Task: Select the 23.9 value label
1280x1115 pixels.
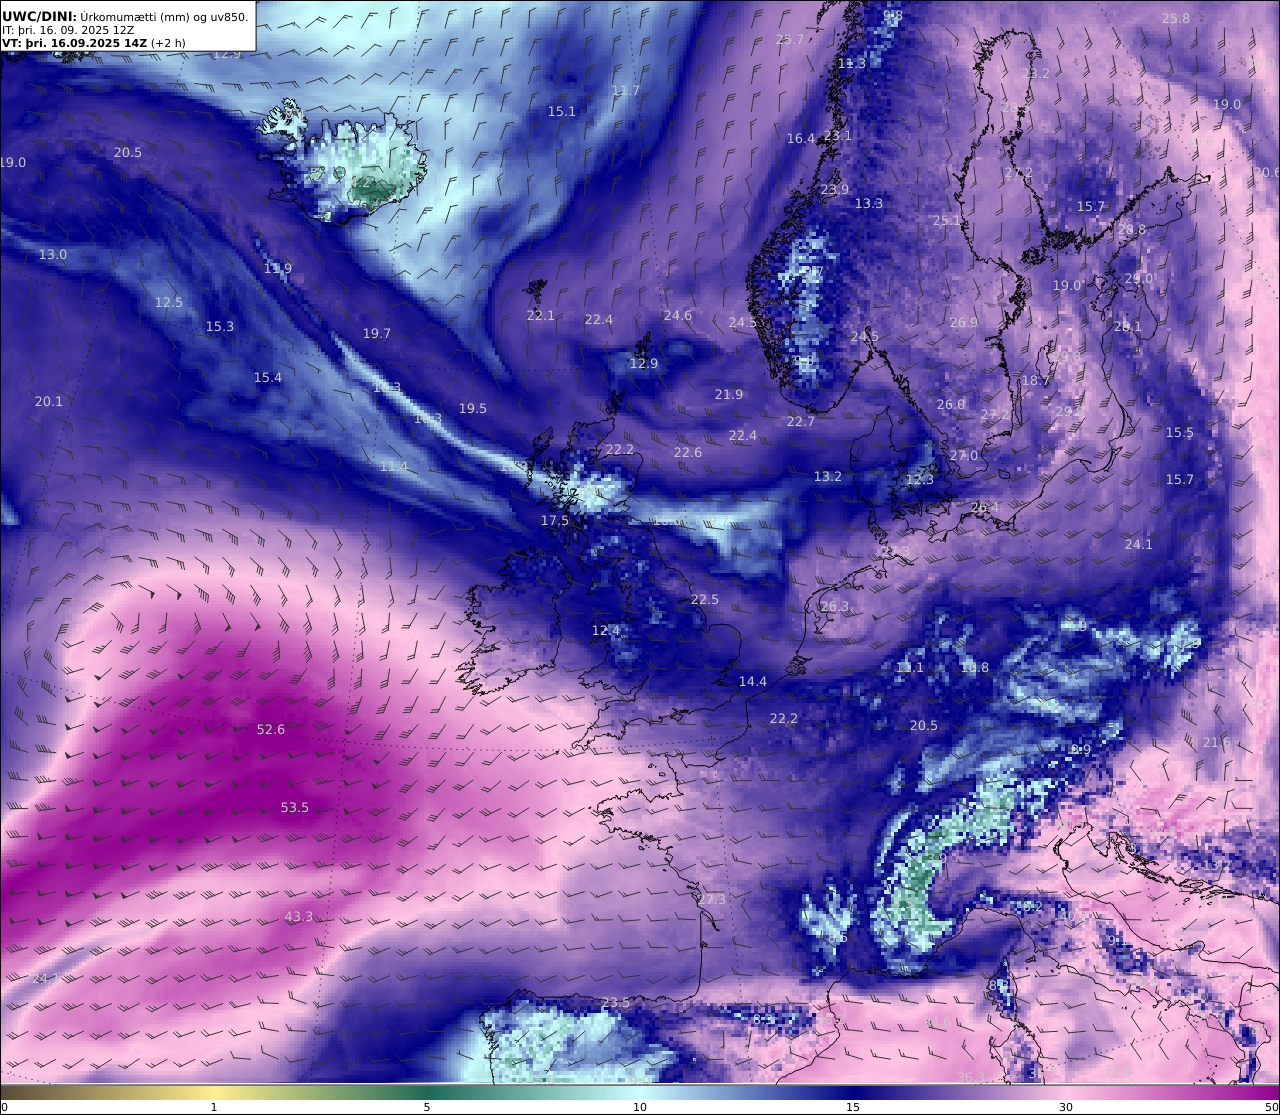Action: (835, 190)
